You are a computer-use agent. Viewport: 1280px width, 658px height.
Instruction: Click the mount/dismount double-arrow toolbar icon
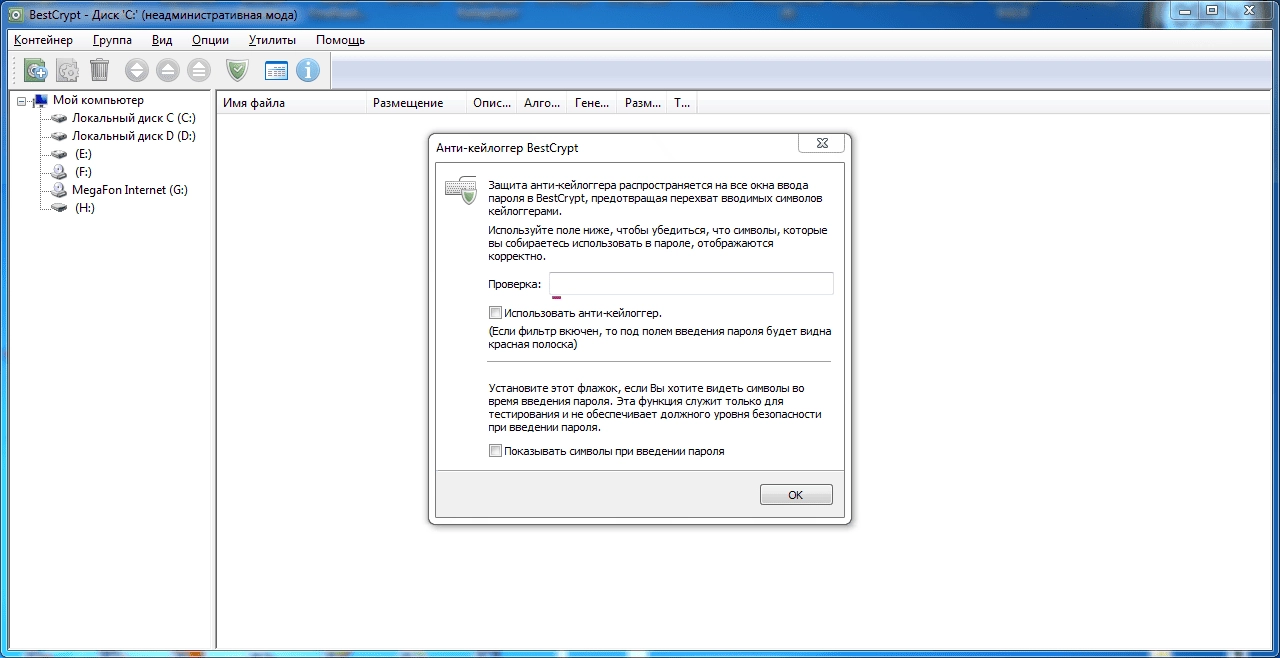(x=137, y=70)
